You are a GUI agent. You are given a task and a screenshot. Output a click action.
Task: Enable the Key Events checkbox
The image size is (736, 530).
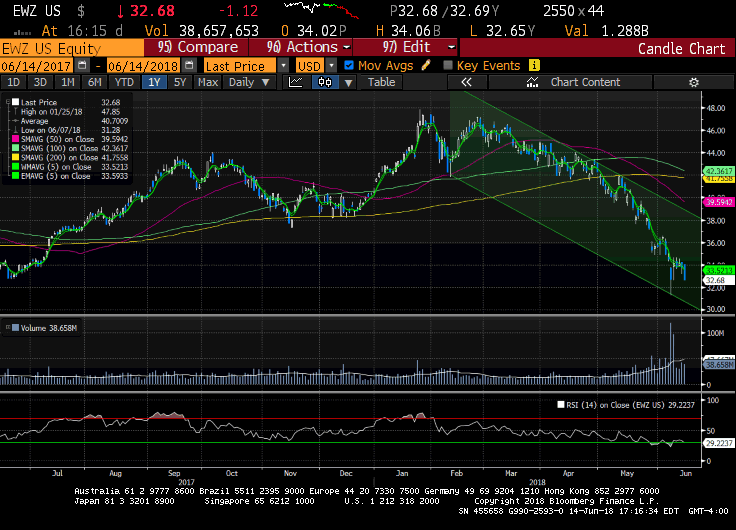[448, 65]
